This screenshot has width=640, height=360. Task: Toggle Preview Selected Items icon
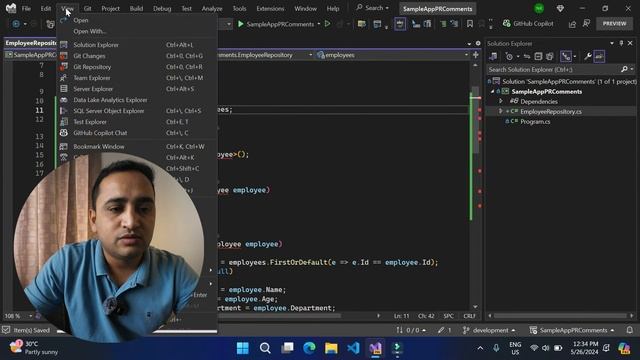[x=599, y=56]
